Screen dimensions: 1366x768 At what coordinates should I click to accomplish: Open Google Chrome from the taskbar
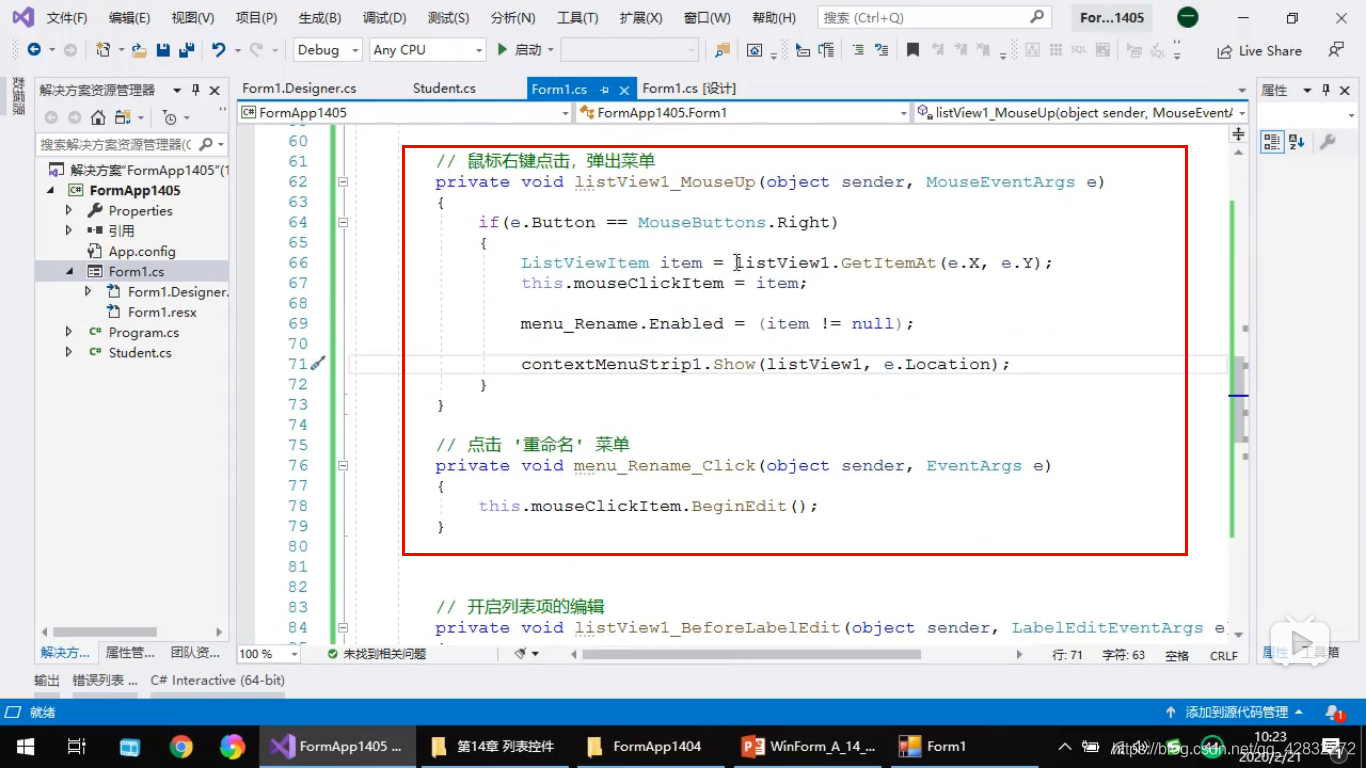[181, 746]
